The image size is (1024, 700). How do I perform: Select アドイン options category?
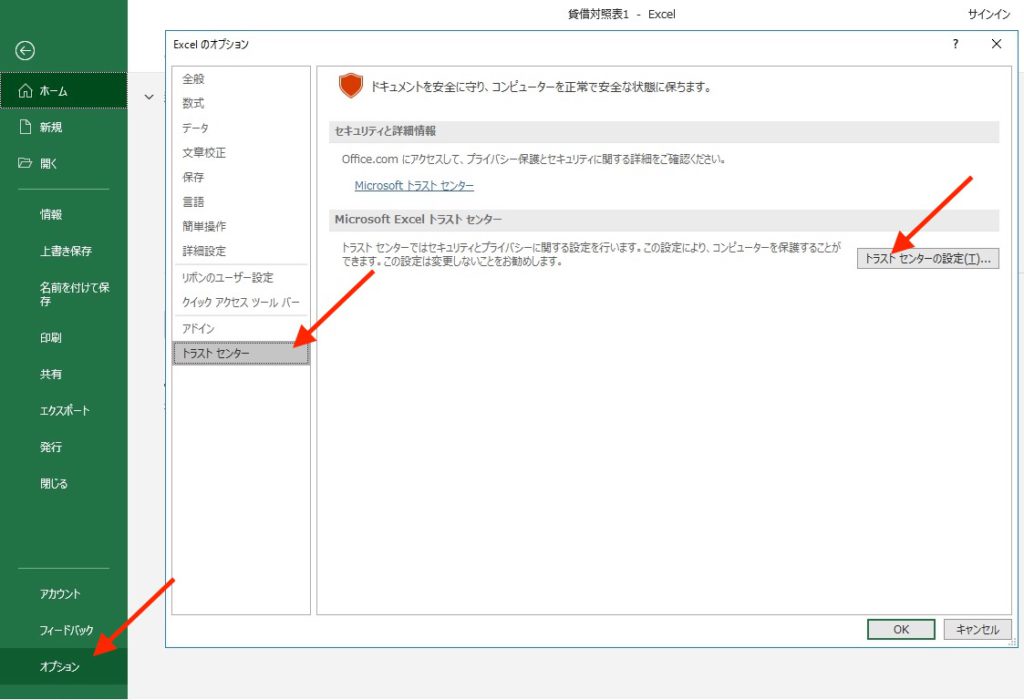coord(240,328)
